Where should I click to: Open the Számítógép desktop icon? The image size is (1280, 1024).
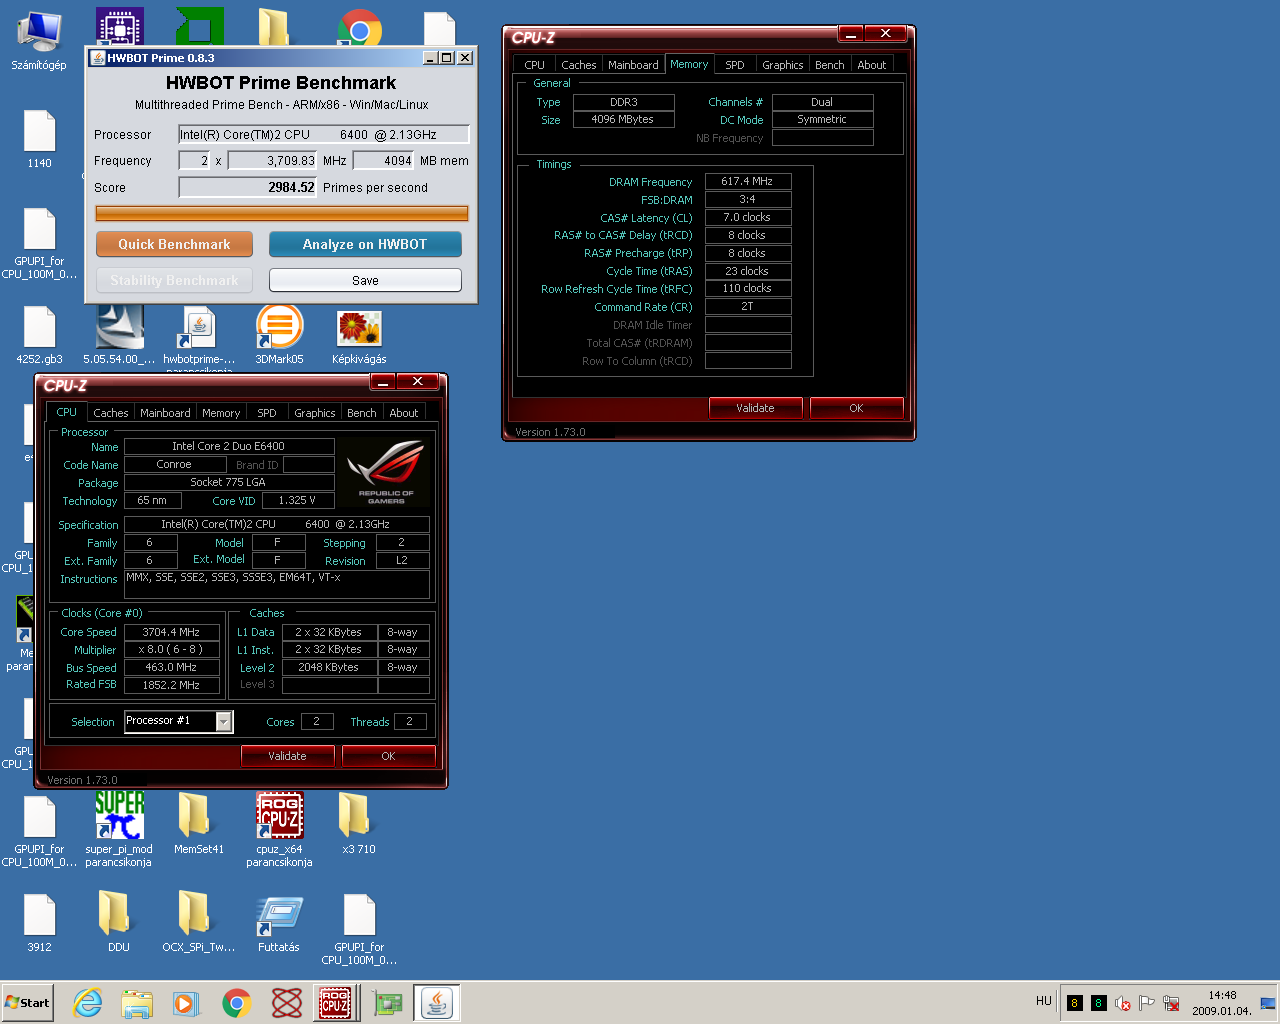coord(39,41)
